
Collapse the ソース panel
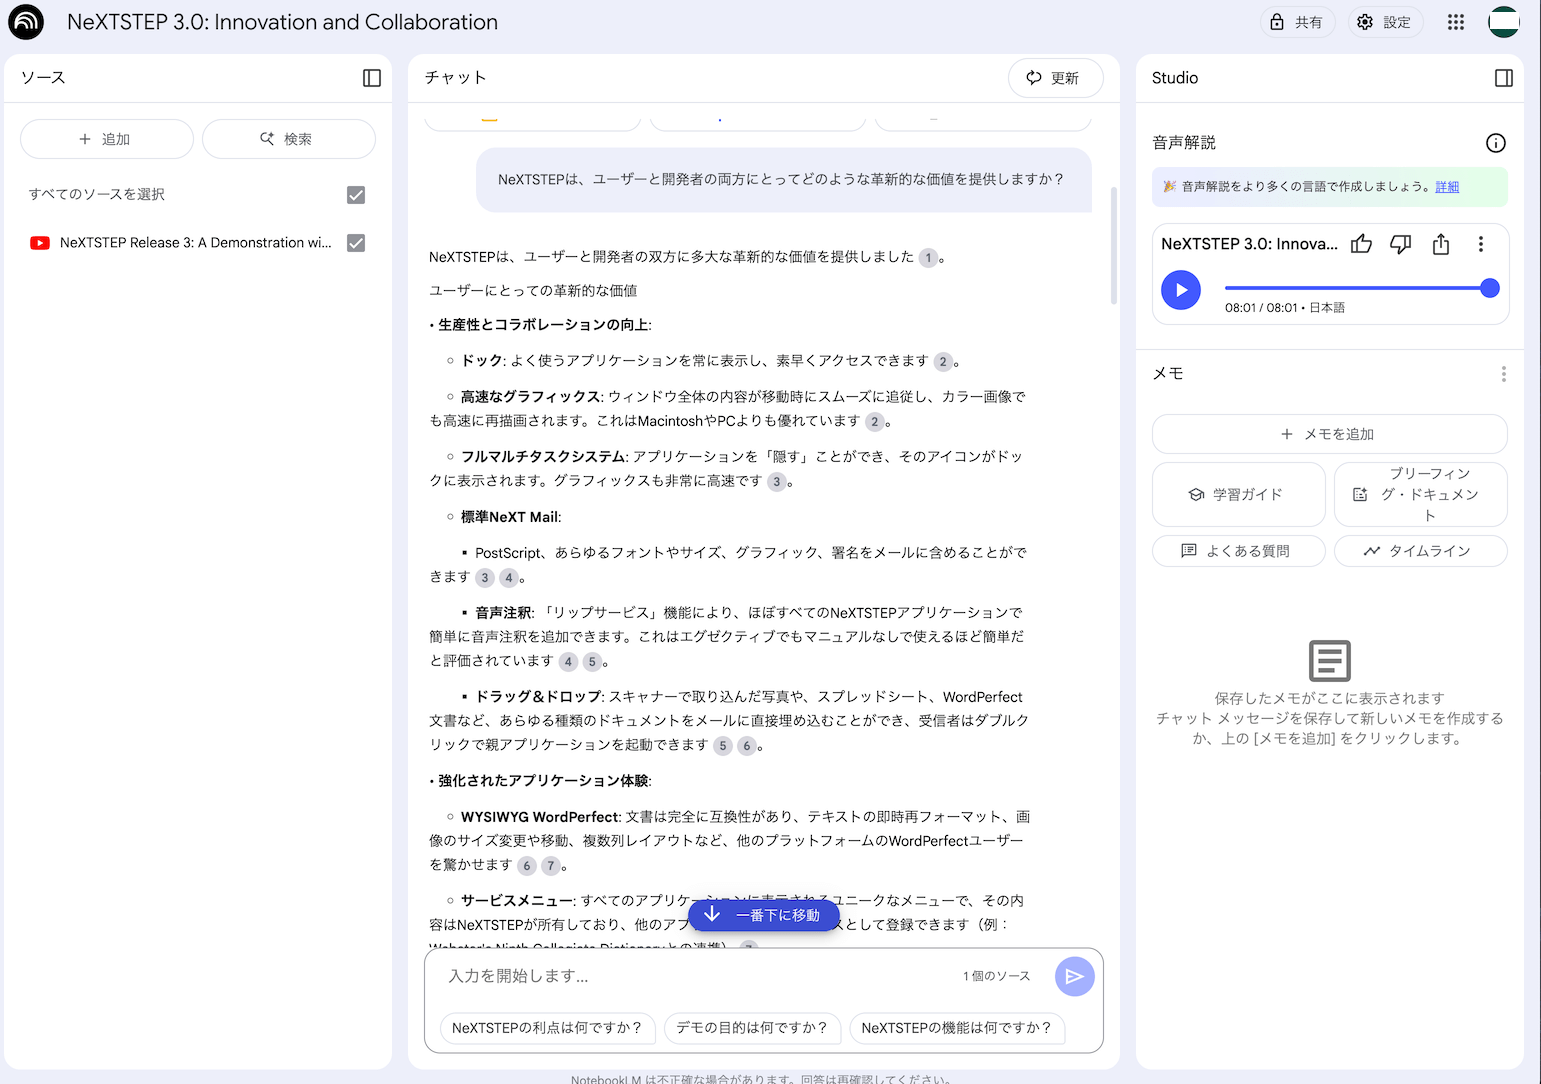click(372, 78)
